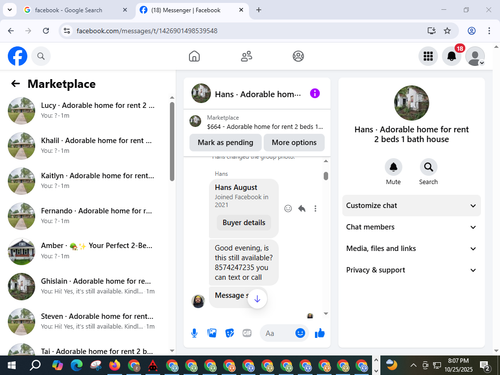500x375 pixels.
Task: Open the nine-dot Menu grid
Action: click(x=428, y=56)
